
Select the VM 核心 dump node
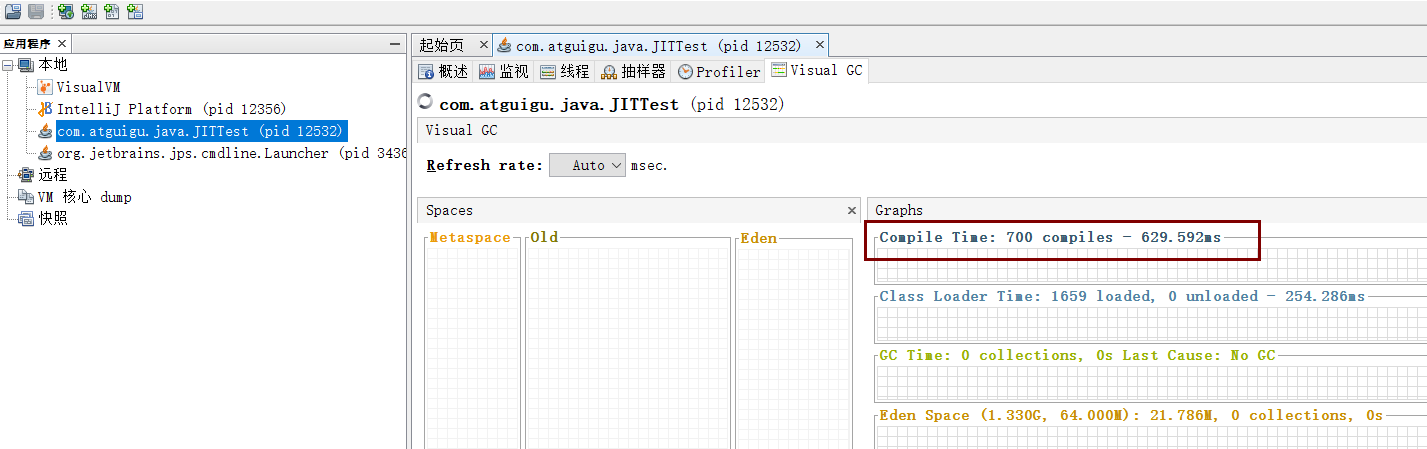(x=75, y=197)
